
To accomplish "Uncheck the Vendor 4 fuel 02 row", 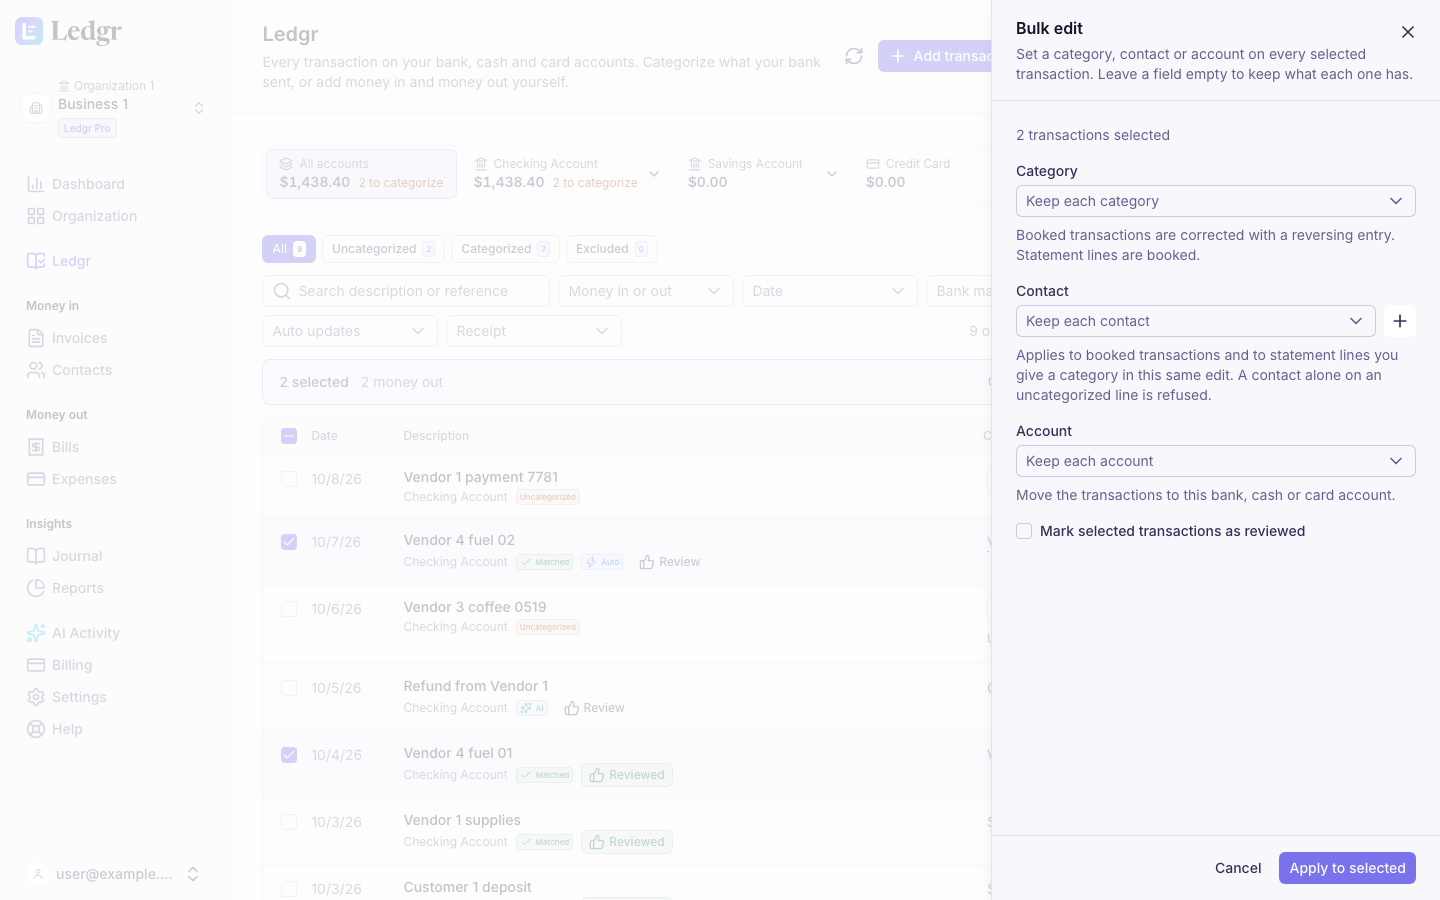I will [x=289, y=542].
